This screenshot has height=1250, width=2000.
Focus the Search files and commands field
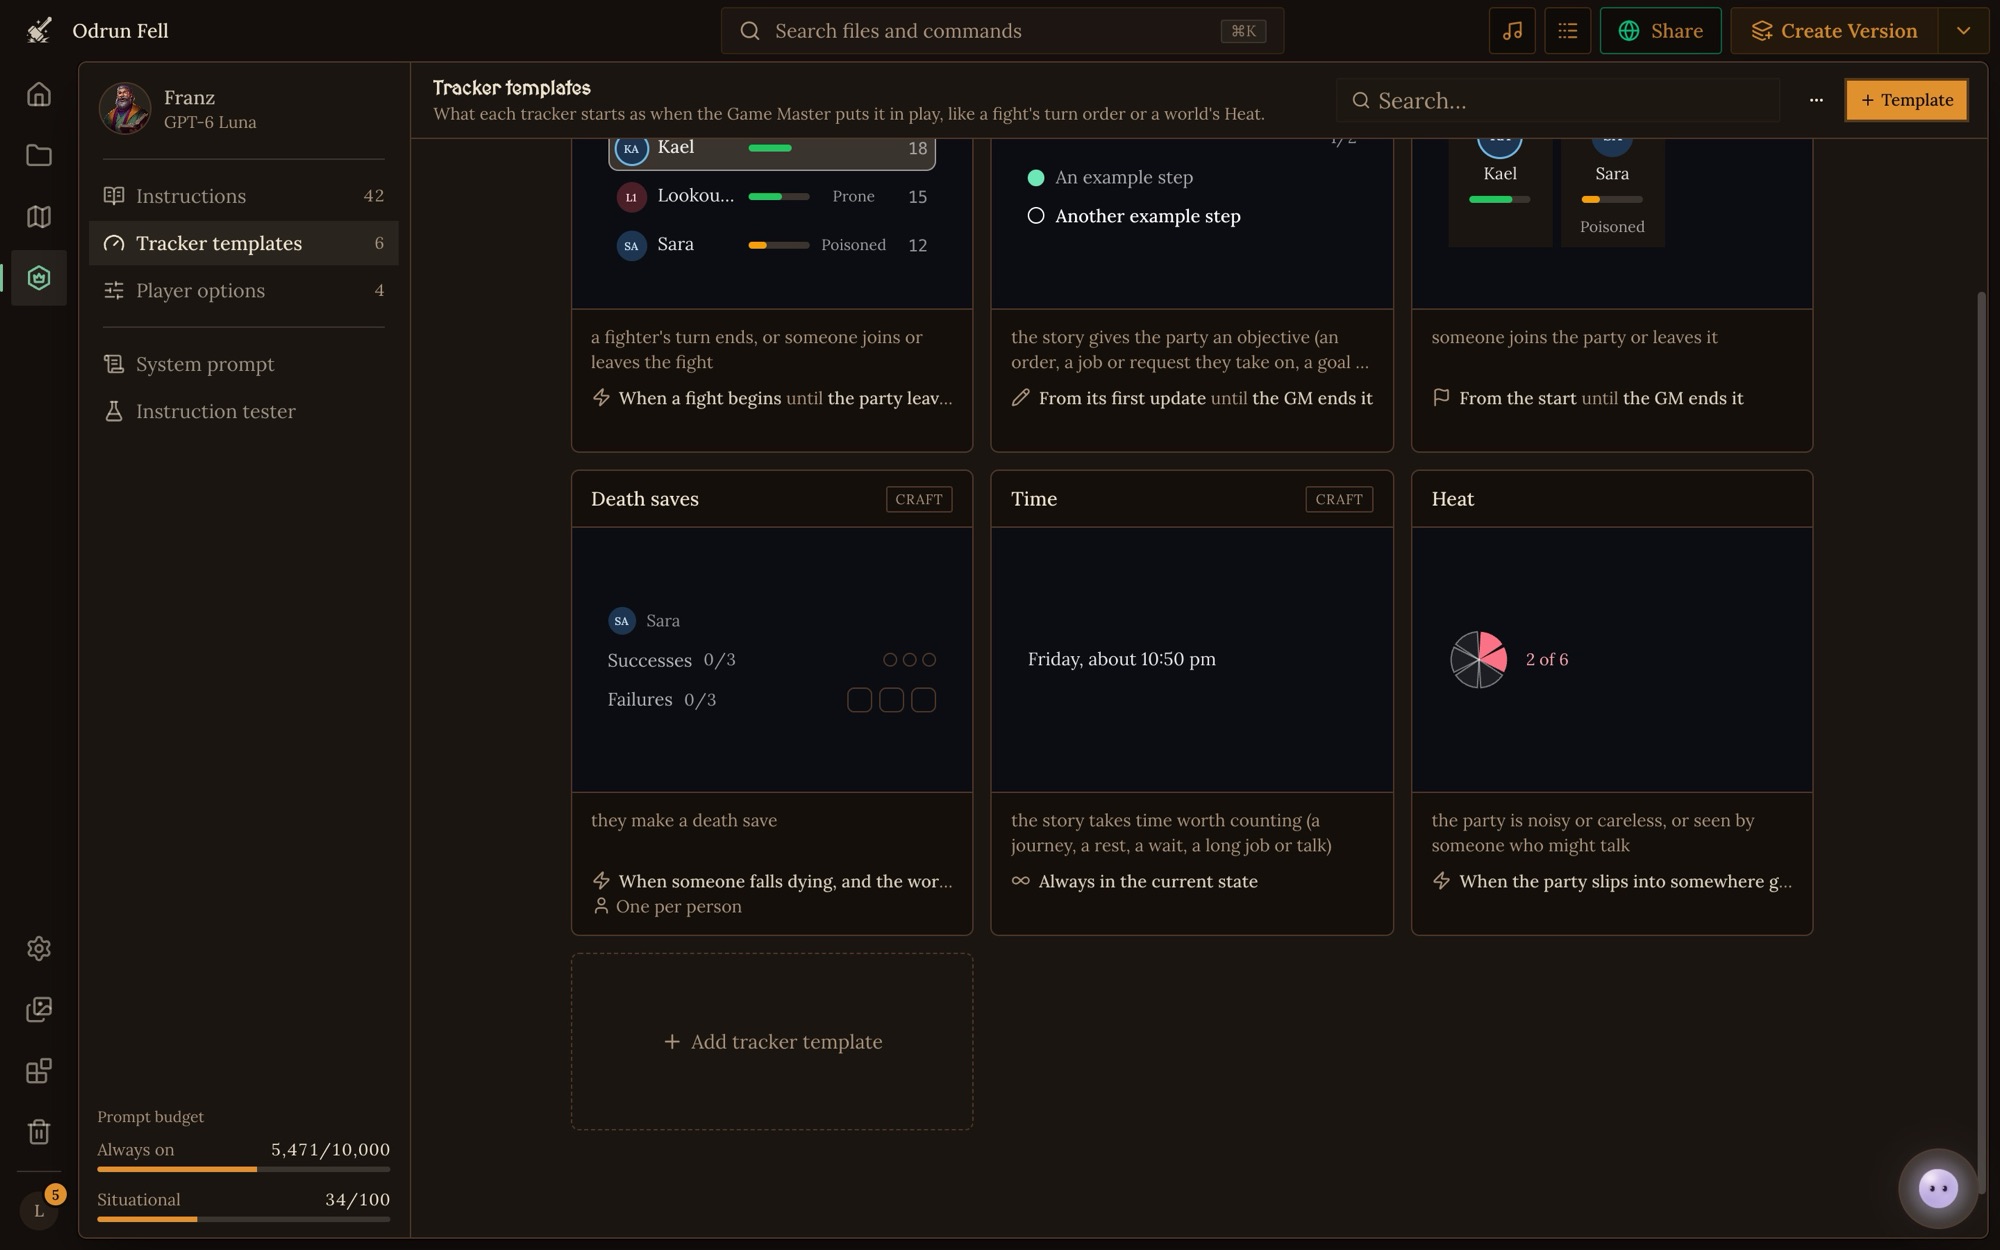point(1002,31)
